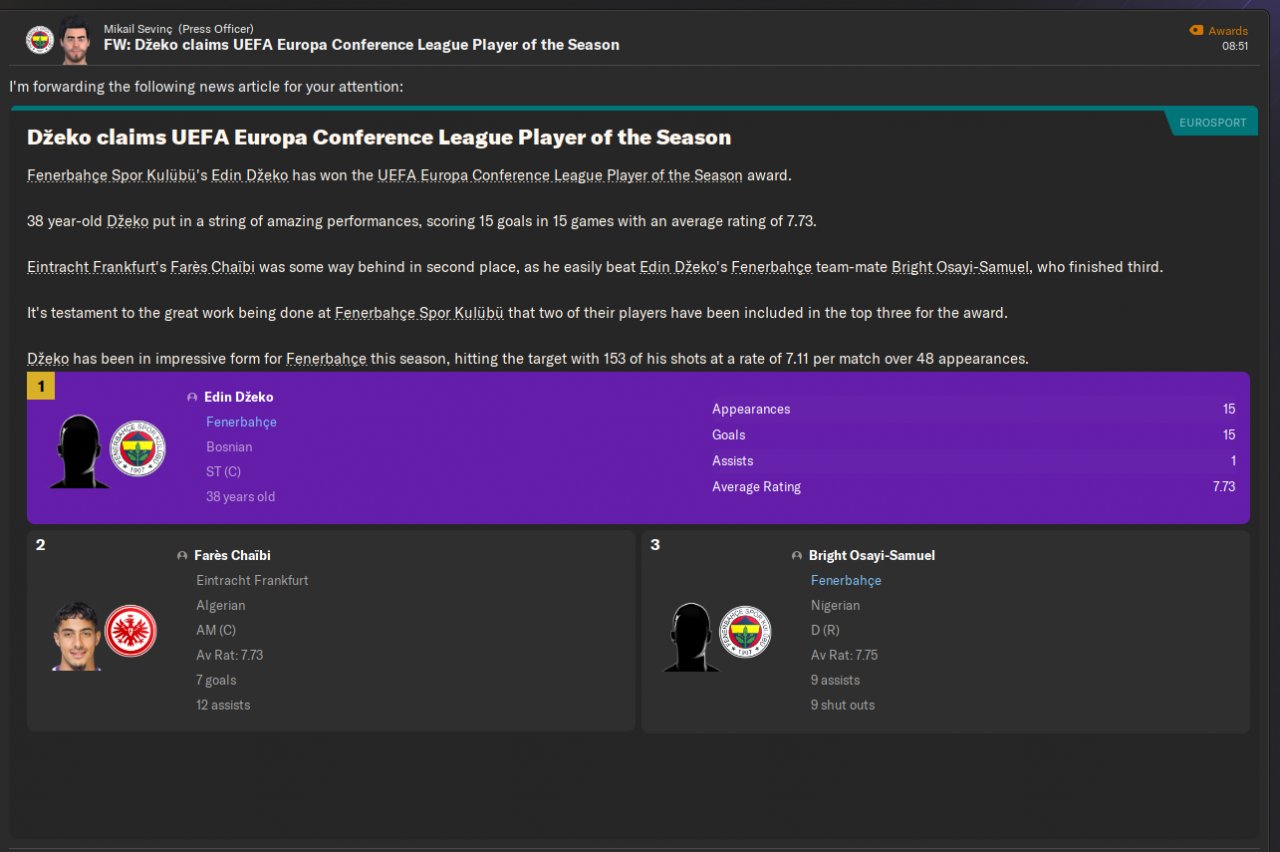Open Mikail Sevinç press officer portrait
The height and width of the screenshot is (852, 1280).
pyautogui.click(x=74, y=41)
